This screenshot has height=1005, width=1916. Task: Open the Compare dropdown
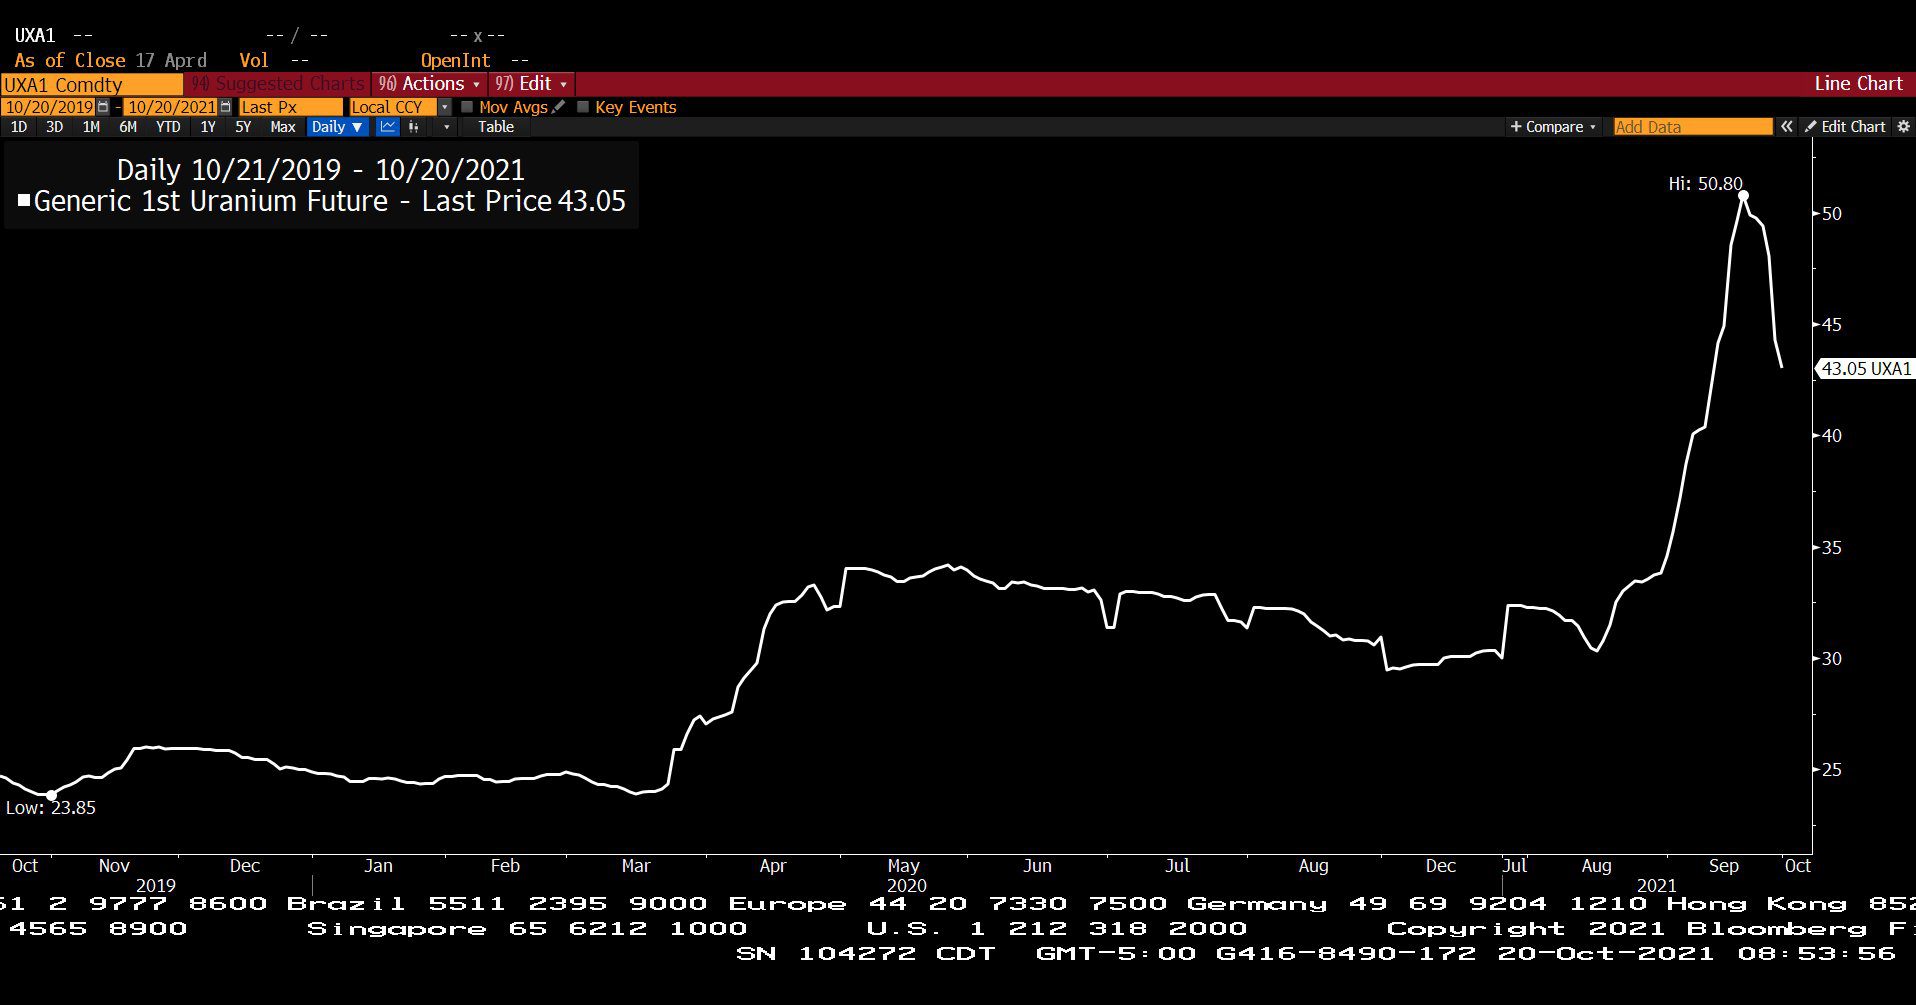[1553, 127]
